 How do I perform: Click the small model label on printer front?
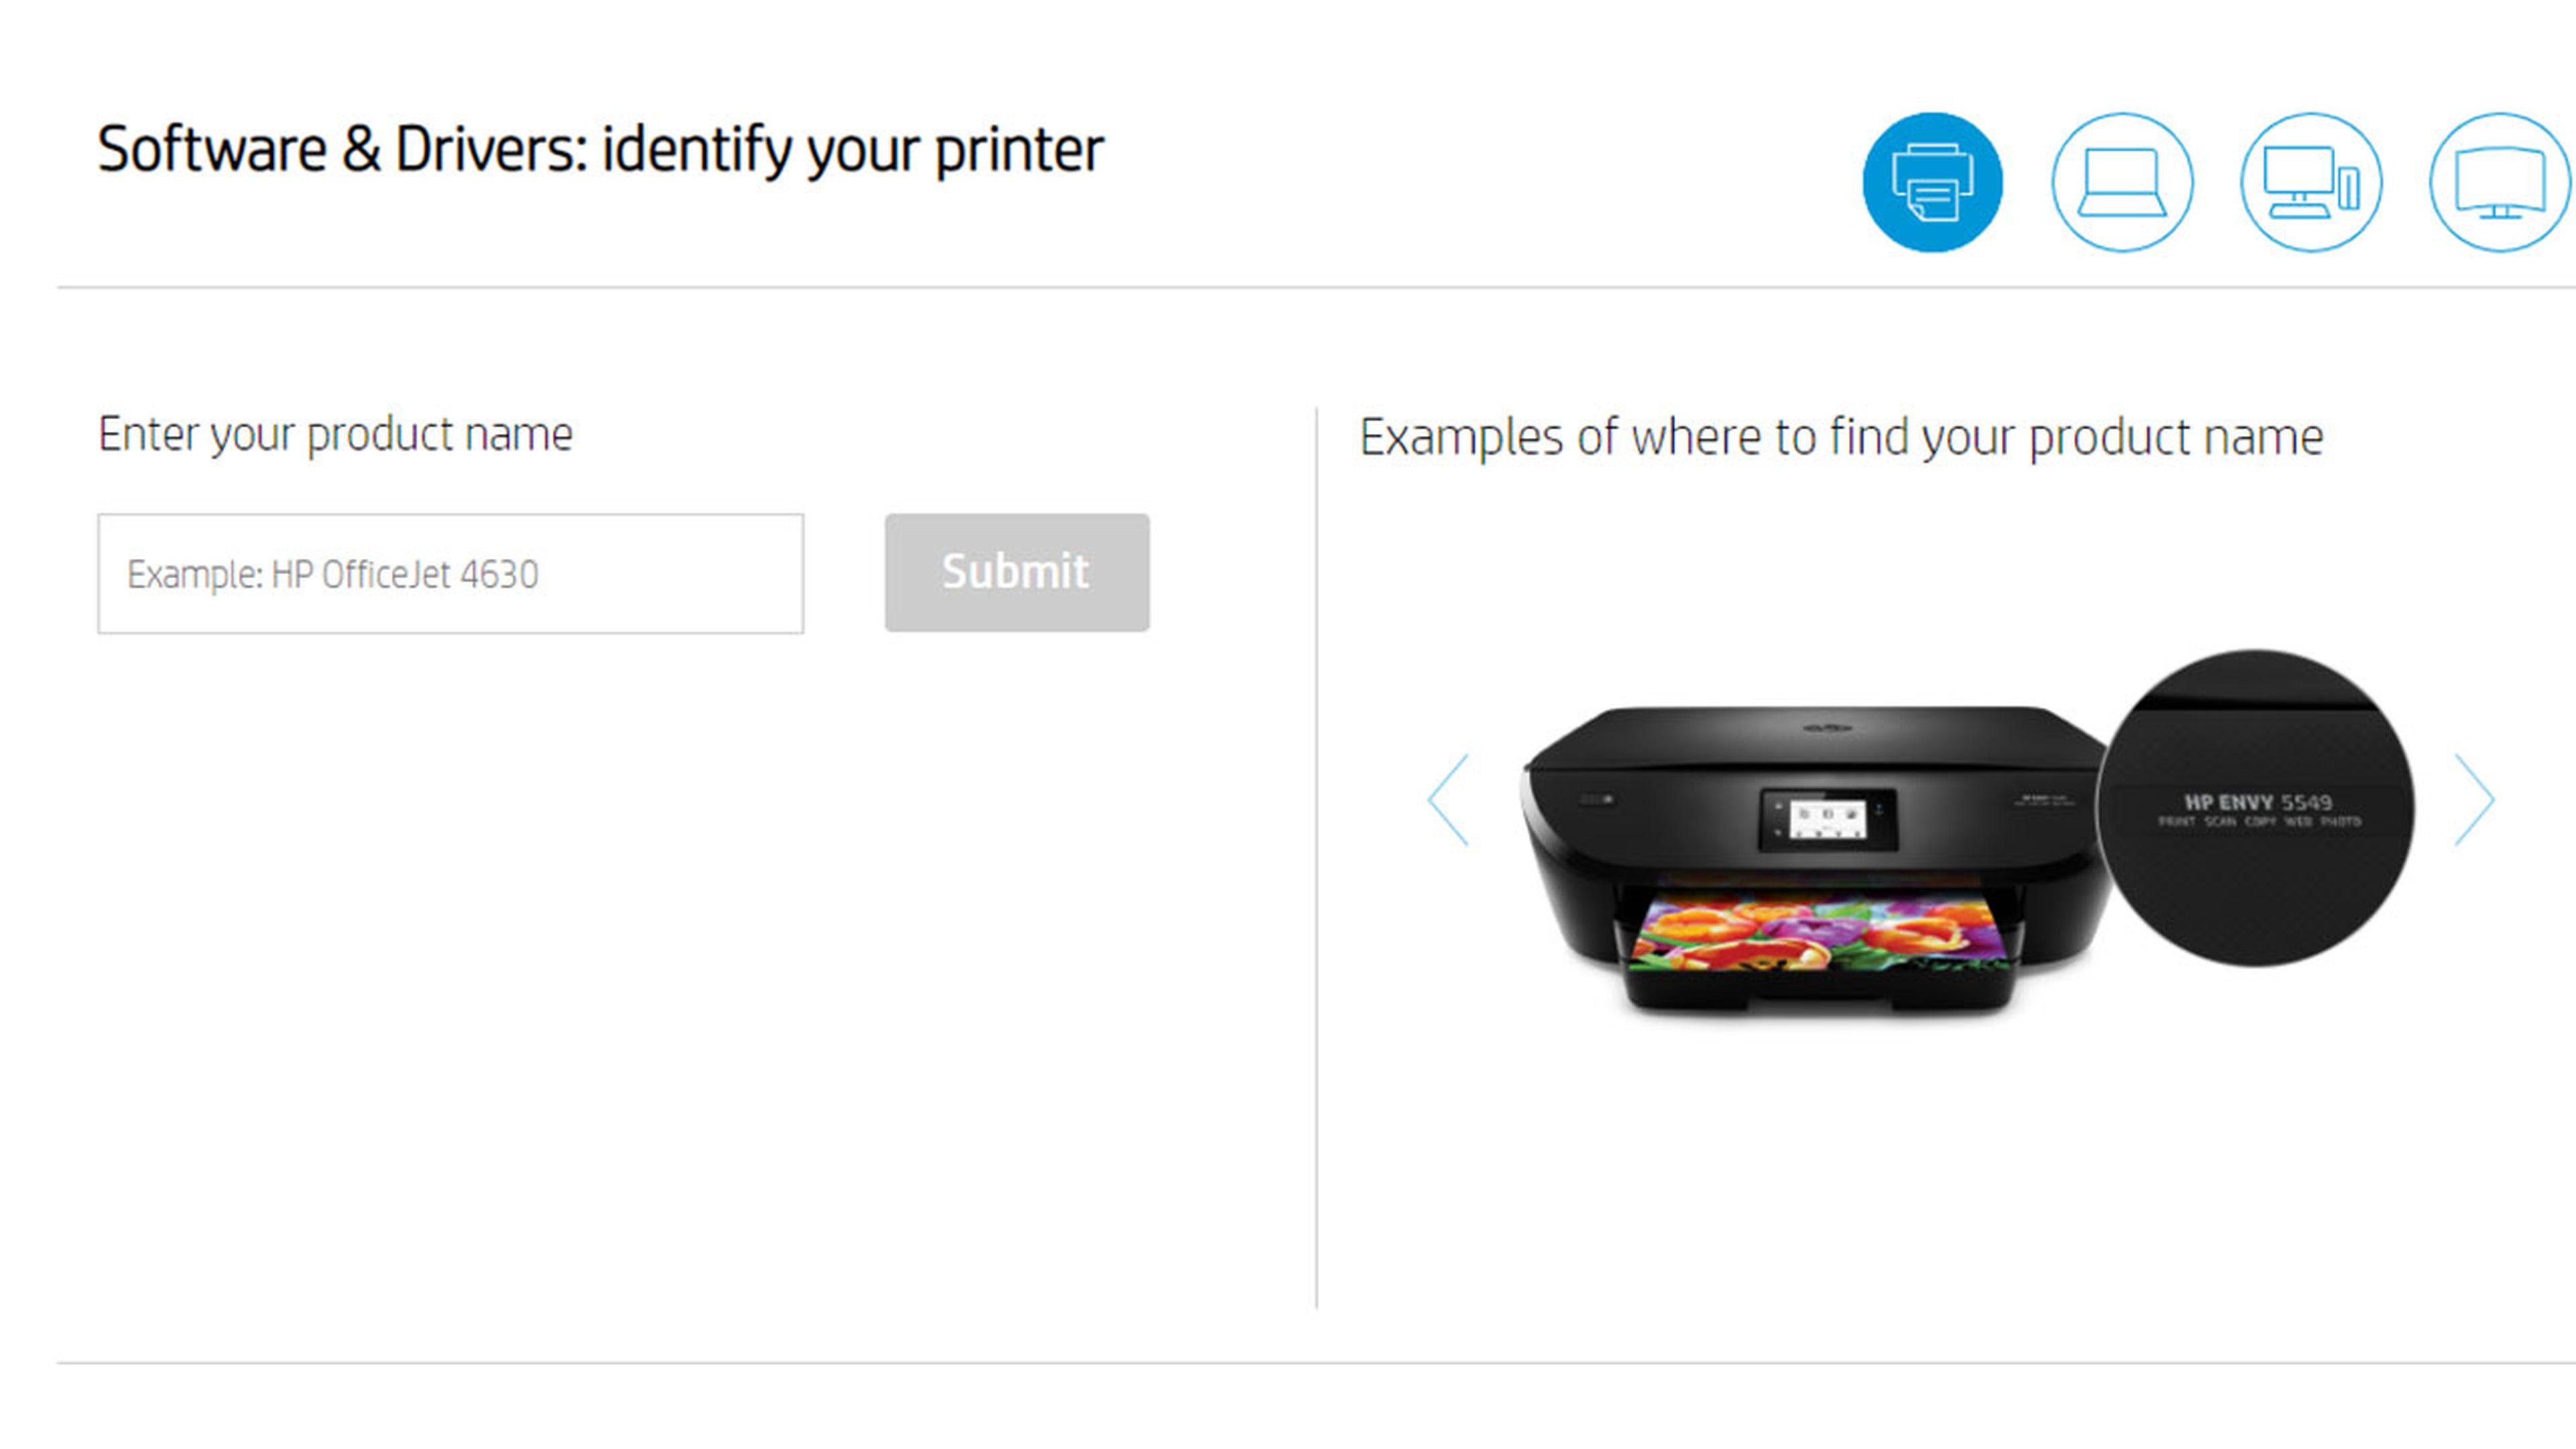(2044, 800)
